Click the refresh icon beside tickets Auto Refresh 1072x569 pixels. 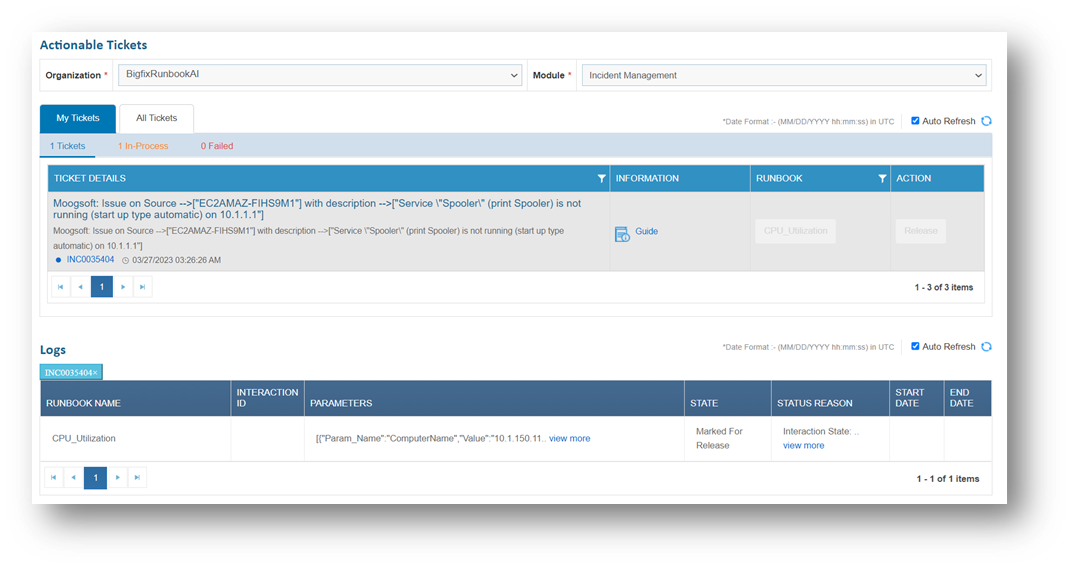(x=986, y=121)
